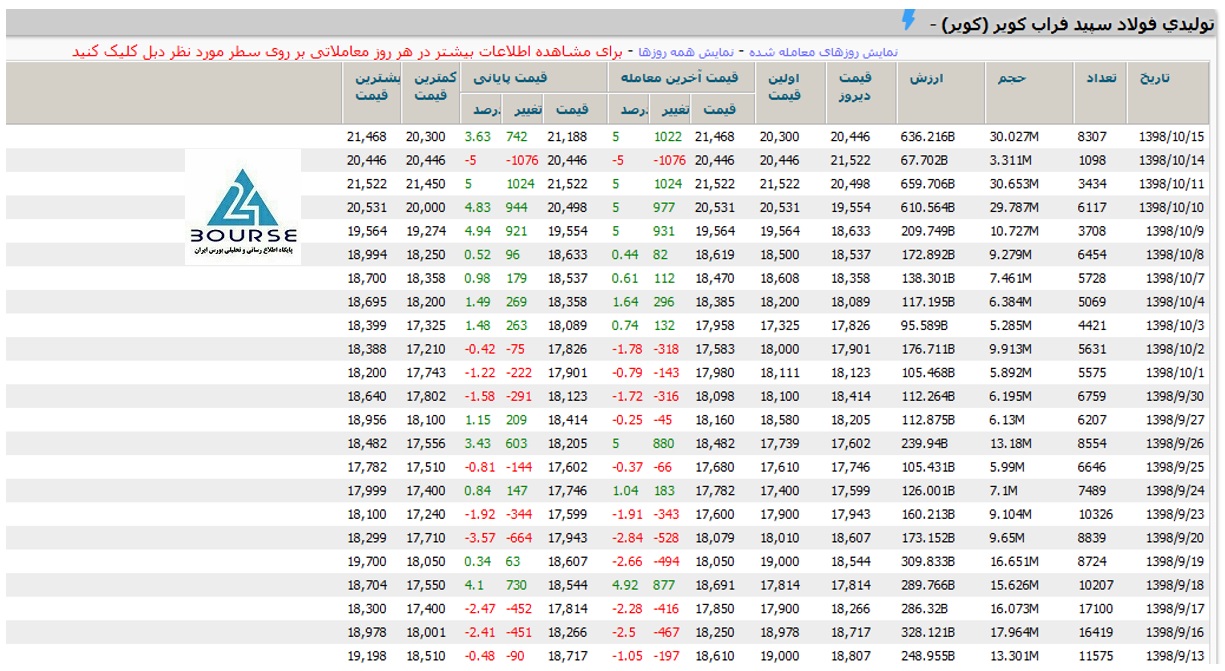Viewport: 1225px width, 671px height.
Task: Click the closing percent cell 4.94
Action: pos(478,231)
